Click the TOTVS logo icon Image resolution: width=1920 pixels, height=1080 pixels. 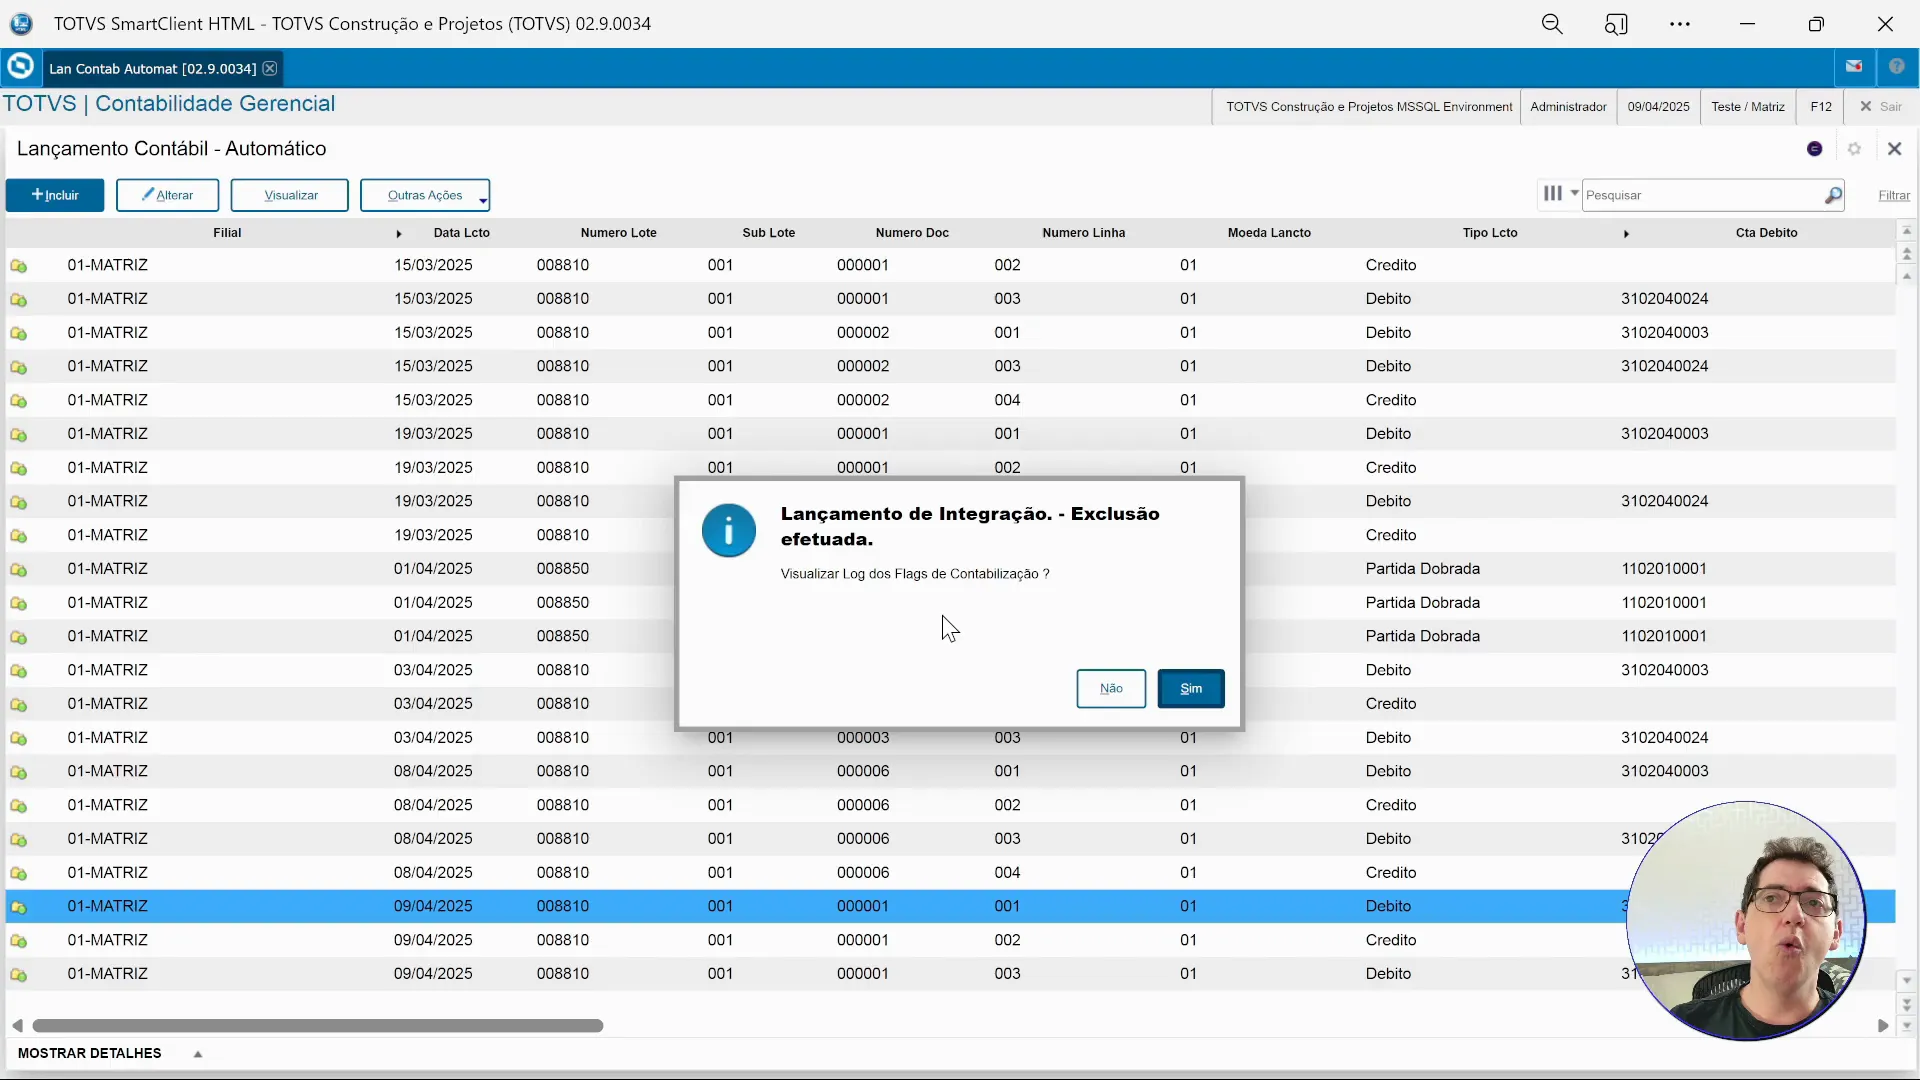[x=20, y=67]
